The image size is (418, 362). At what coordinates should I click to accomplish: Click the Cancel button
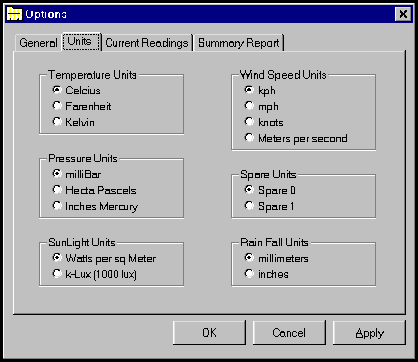click(x=289, y=333)
